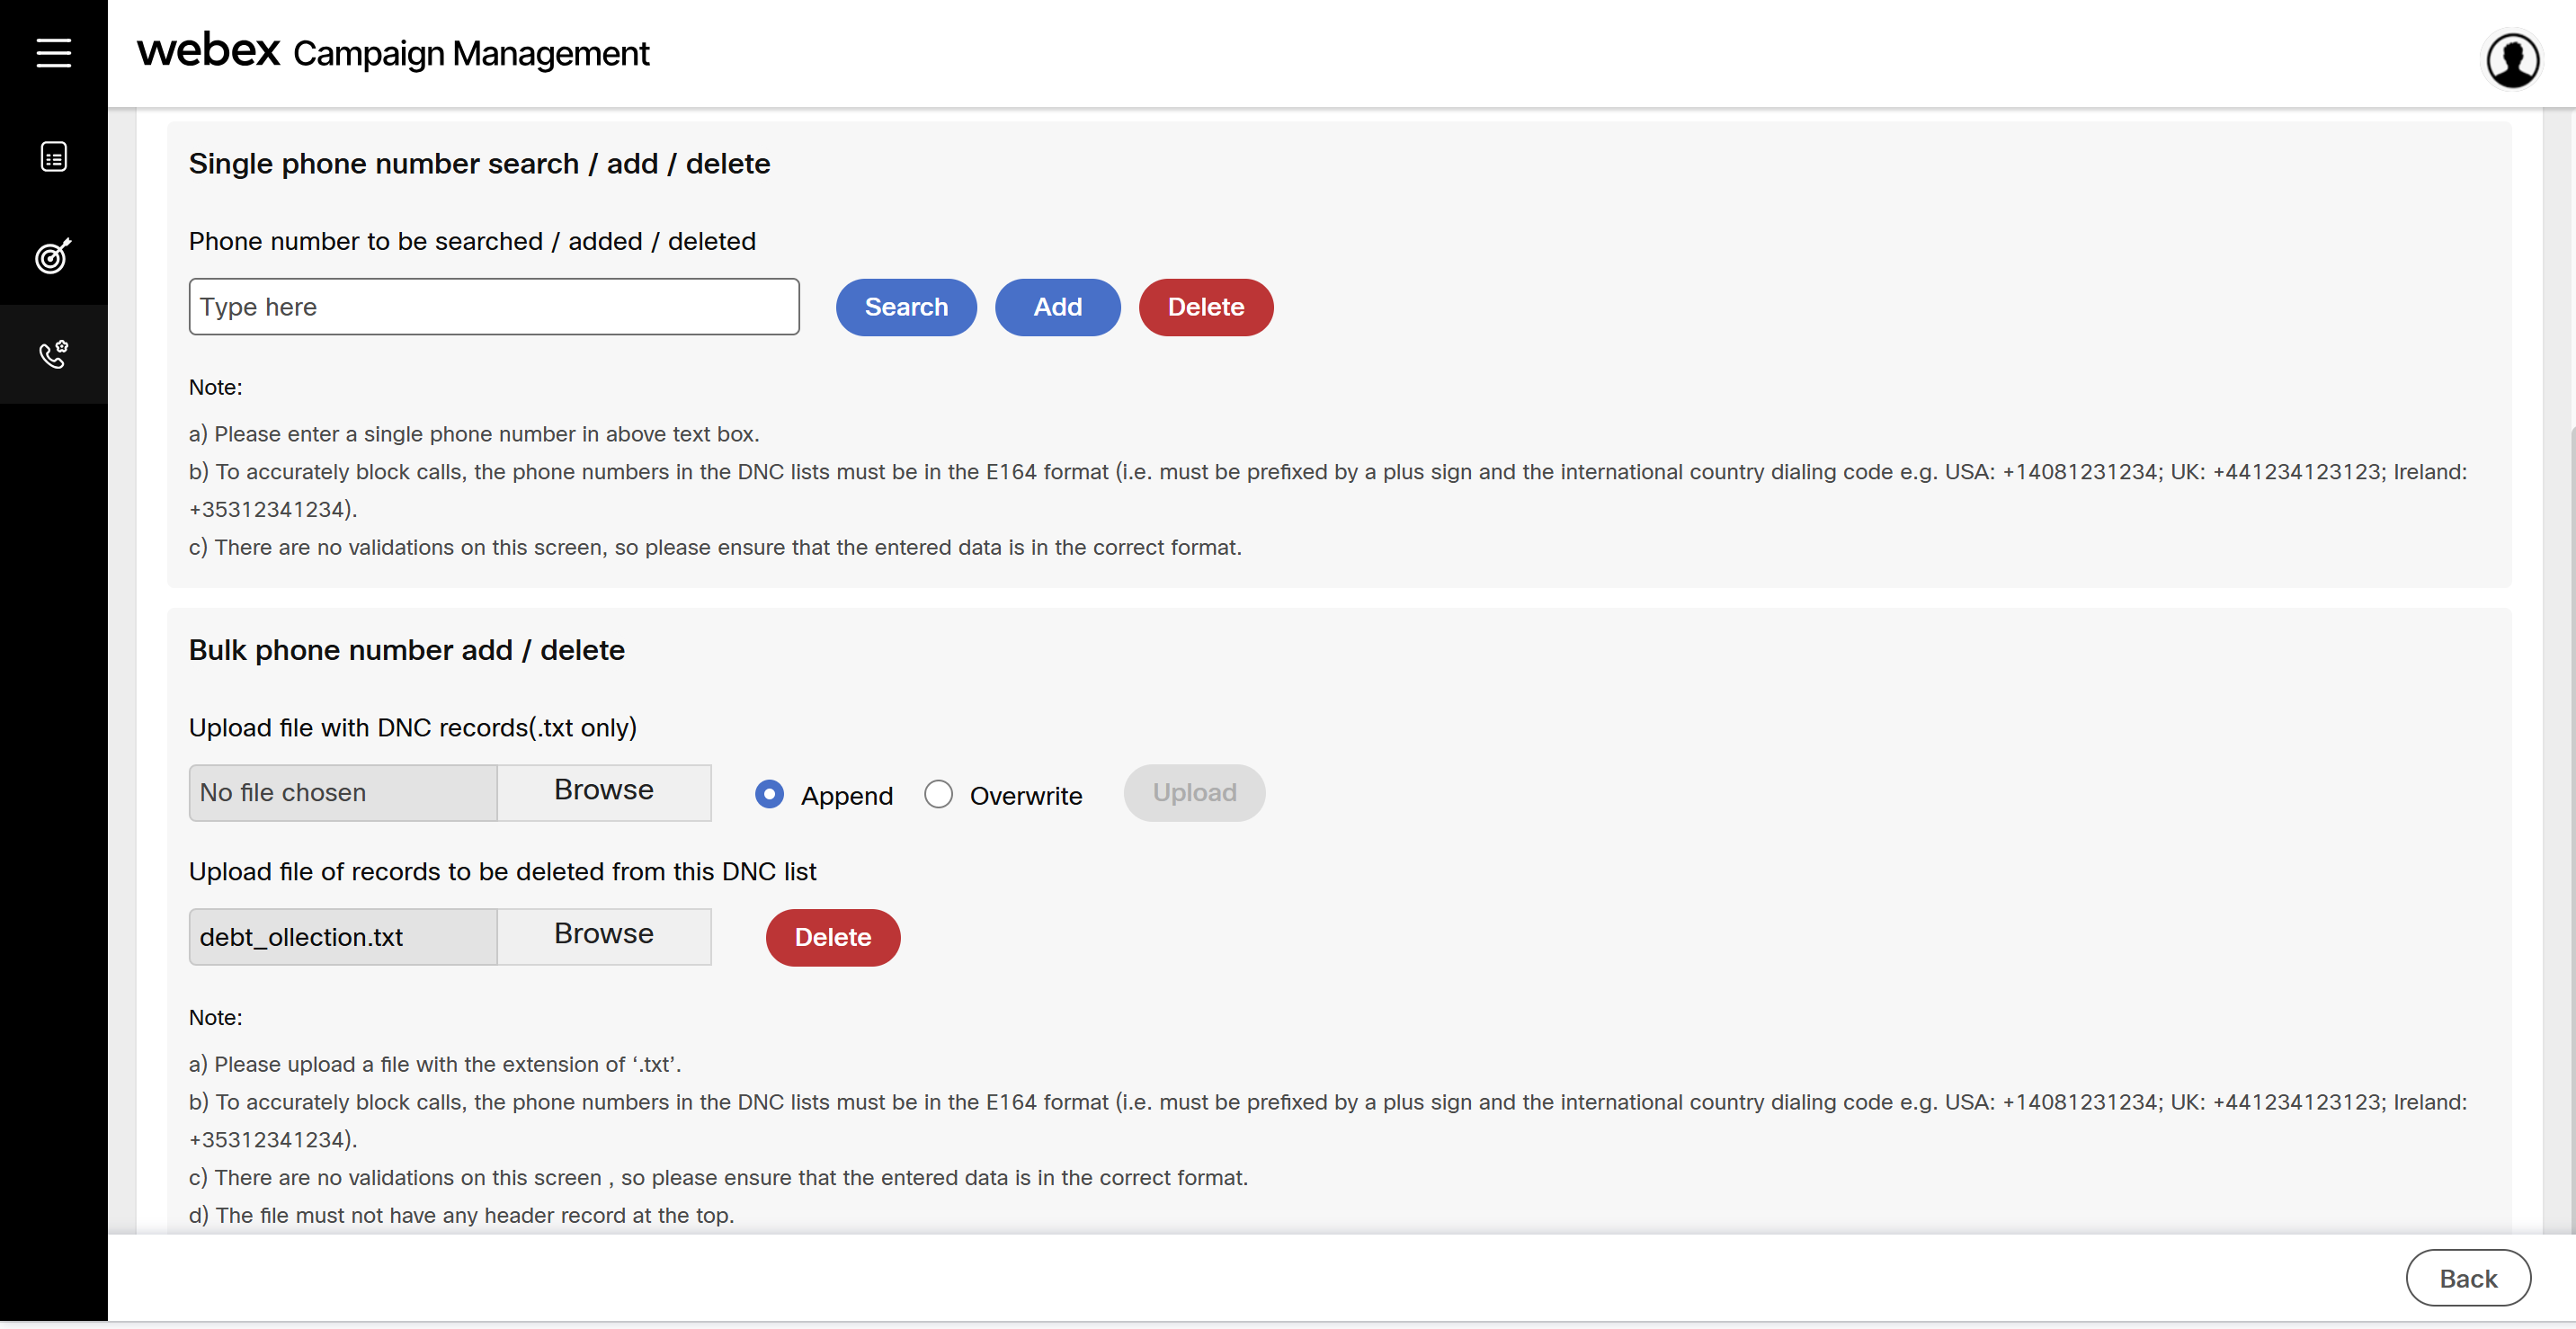Delete the single phone number
The width and height of the screenshot is (2576, 1329).
(1205, 307)
